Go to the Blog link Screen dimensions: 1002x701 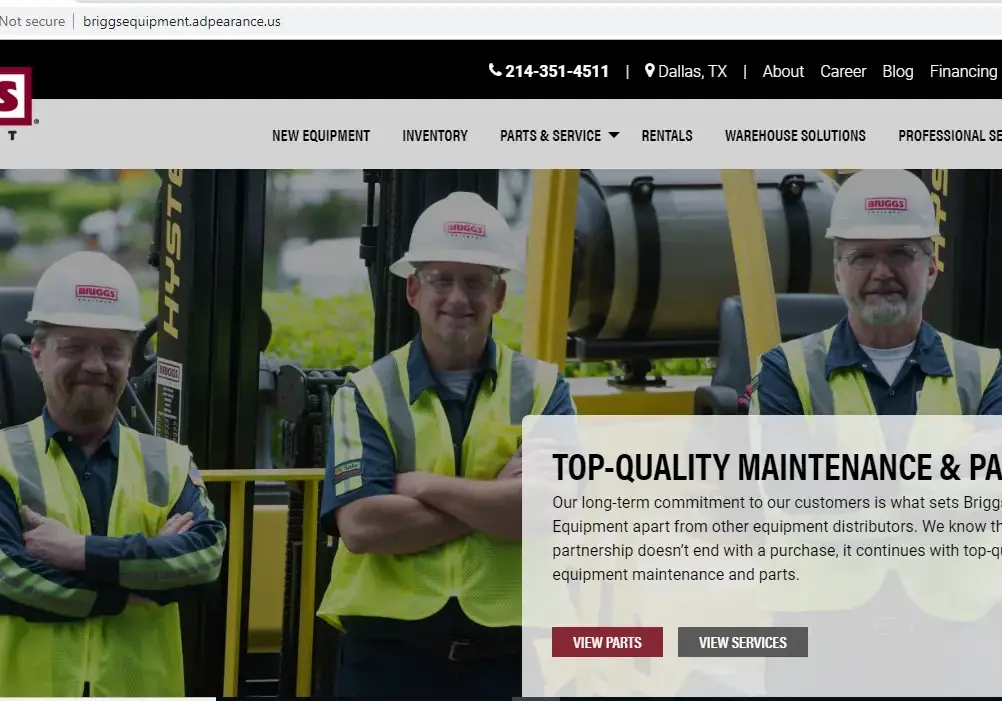click(897, 71)
